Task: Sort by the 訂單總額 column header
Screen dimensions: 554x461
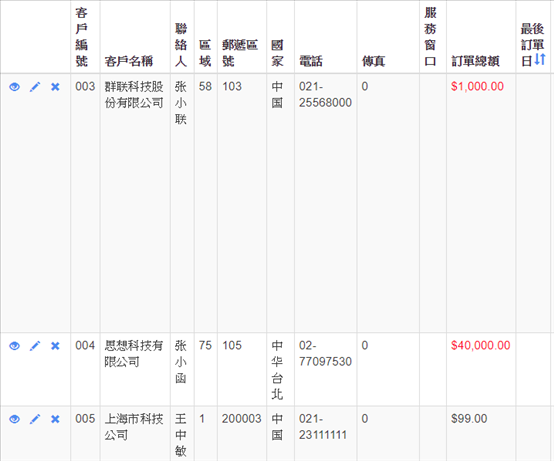Action: [476, 61]
